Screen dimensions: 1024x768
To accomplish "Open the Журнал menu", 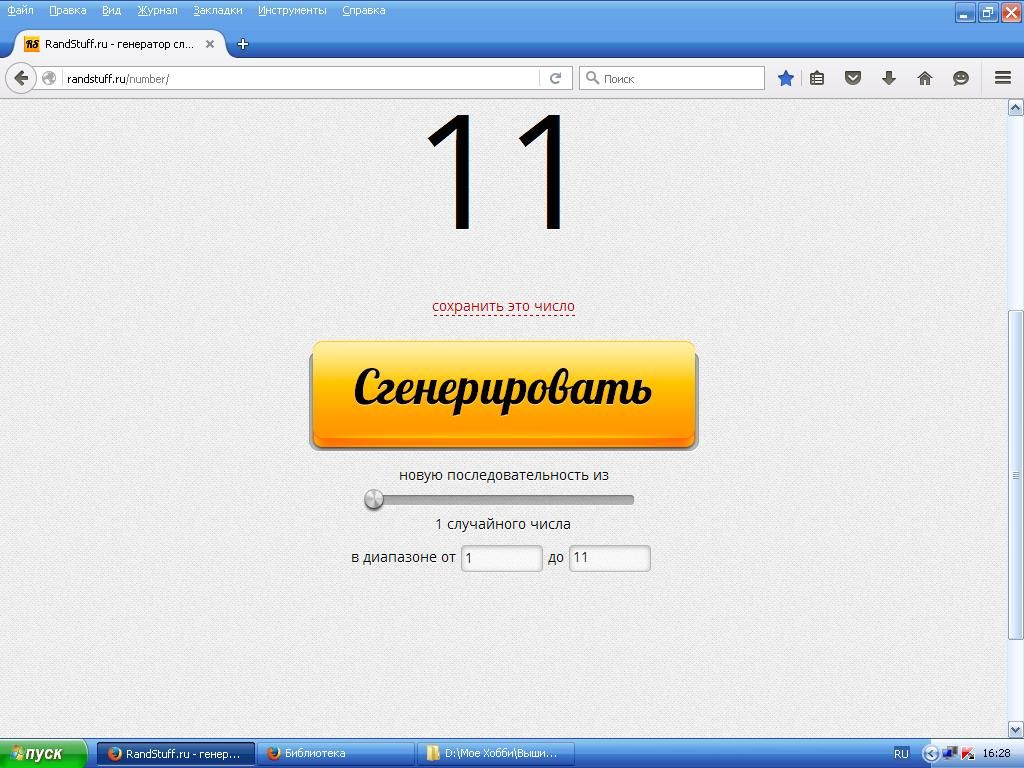I will [x=157, y=10].
